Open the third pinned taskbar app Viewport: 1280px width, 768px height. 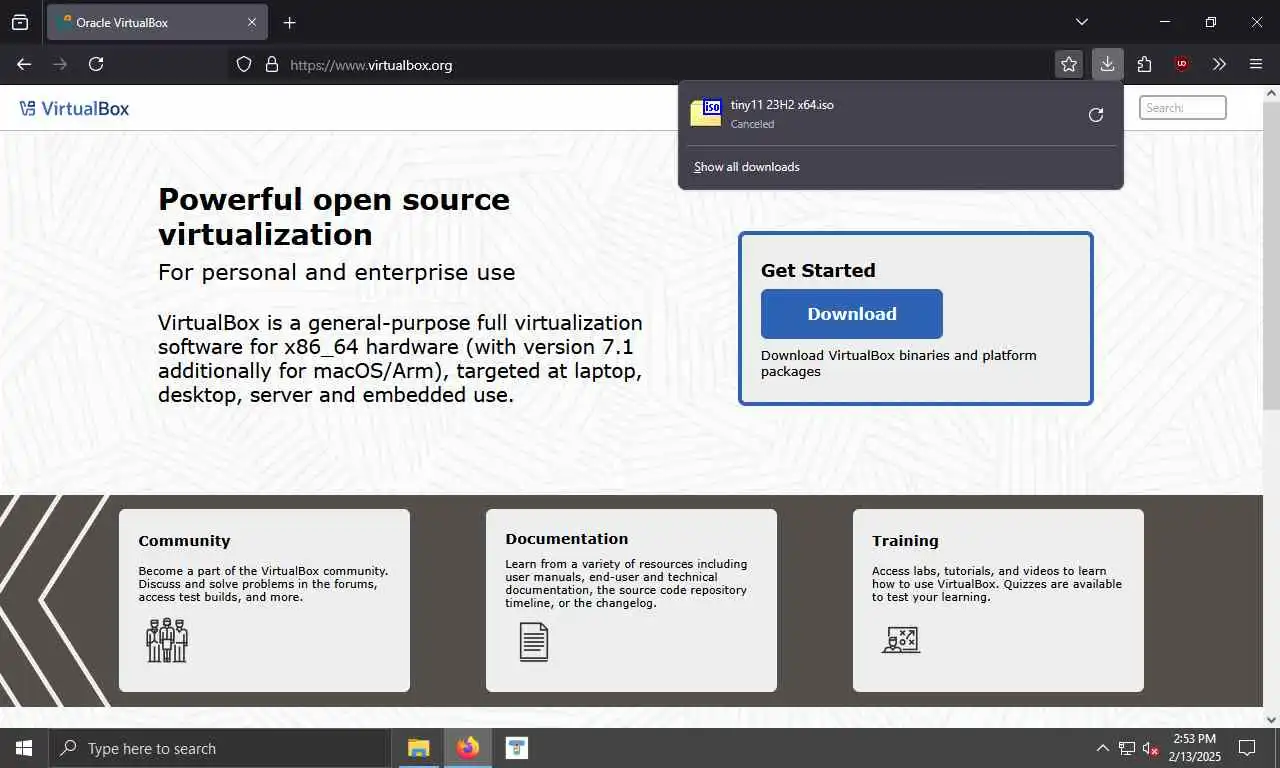pyautogui.click(x=516, y=748)
